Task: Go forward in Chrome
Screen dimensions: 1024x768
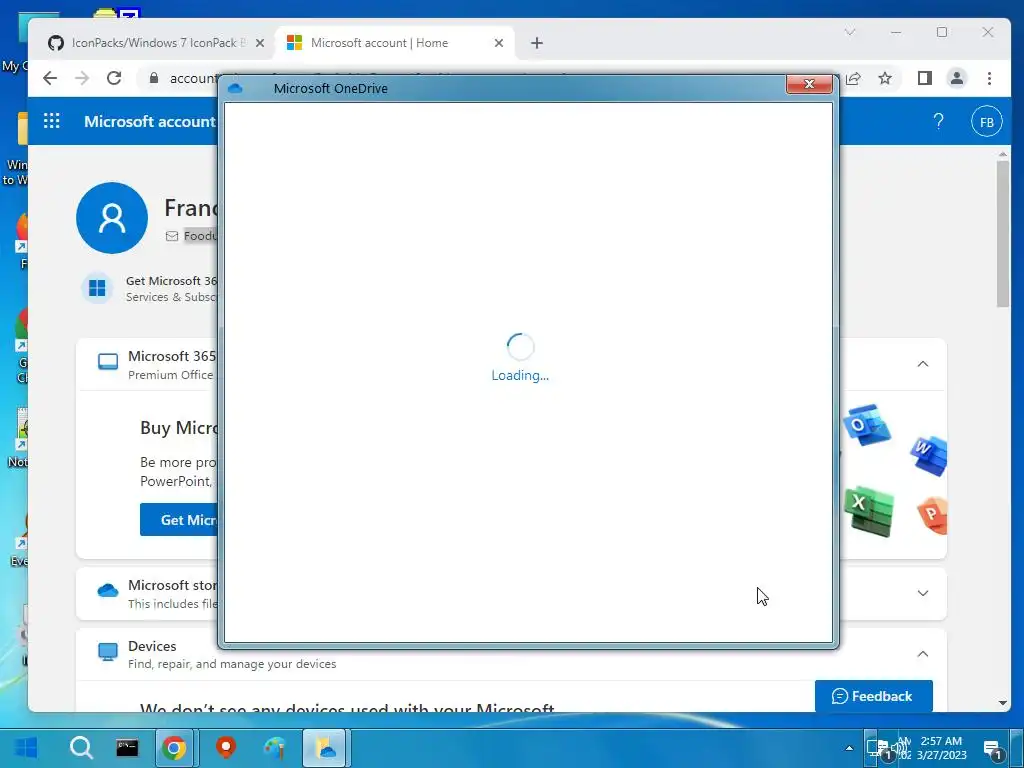Action: pos(82,78)
